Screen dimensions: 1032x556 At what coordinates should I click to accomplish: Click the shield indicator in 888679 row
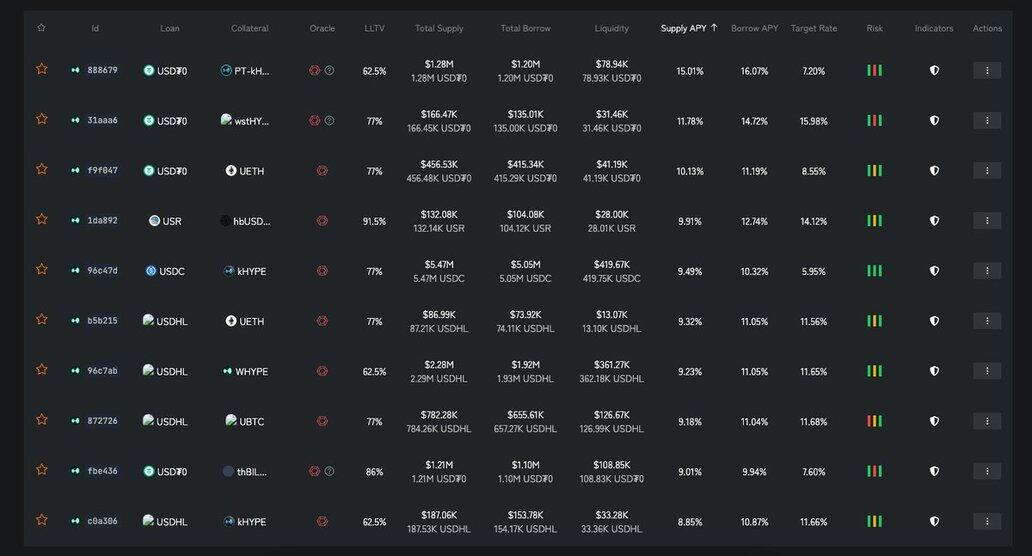[934, 71]
